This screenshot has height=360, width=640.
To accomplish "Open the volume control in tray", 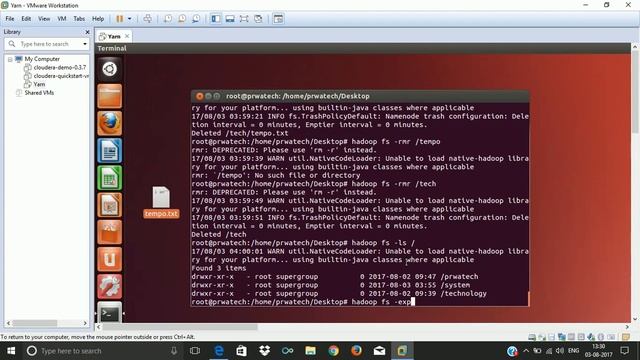I will coord(560,351).
